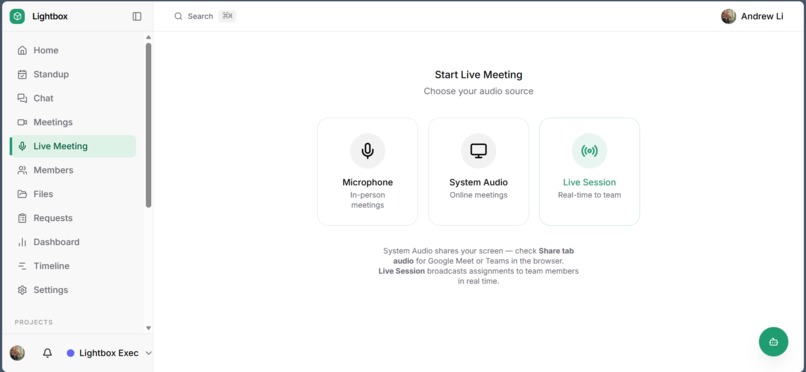Open the Members menu item

pos(72,170)
